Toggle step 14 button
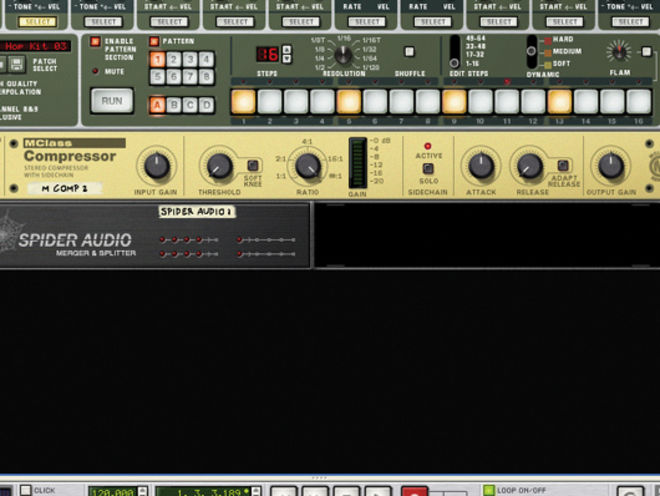Screen dimensions: 660x496 click(x=586, y=101)
